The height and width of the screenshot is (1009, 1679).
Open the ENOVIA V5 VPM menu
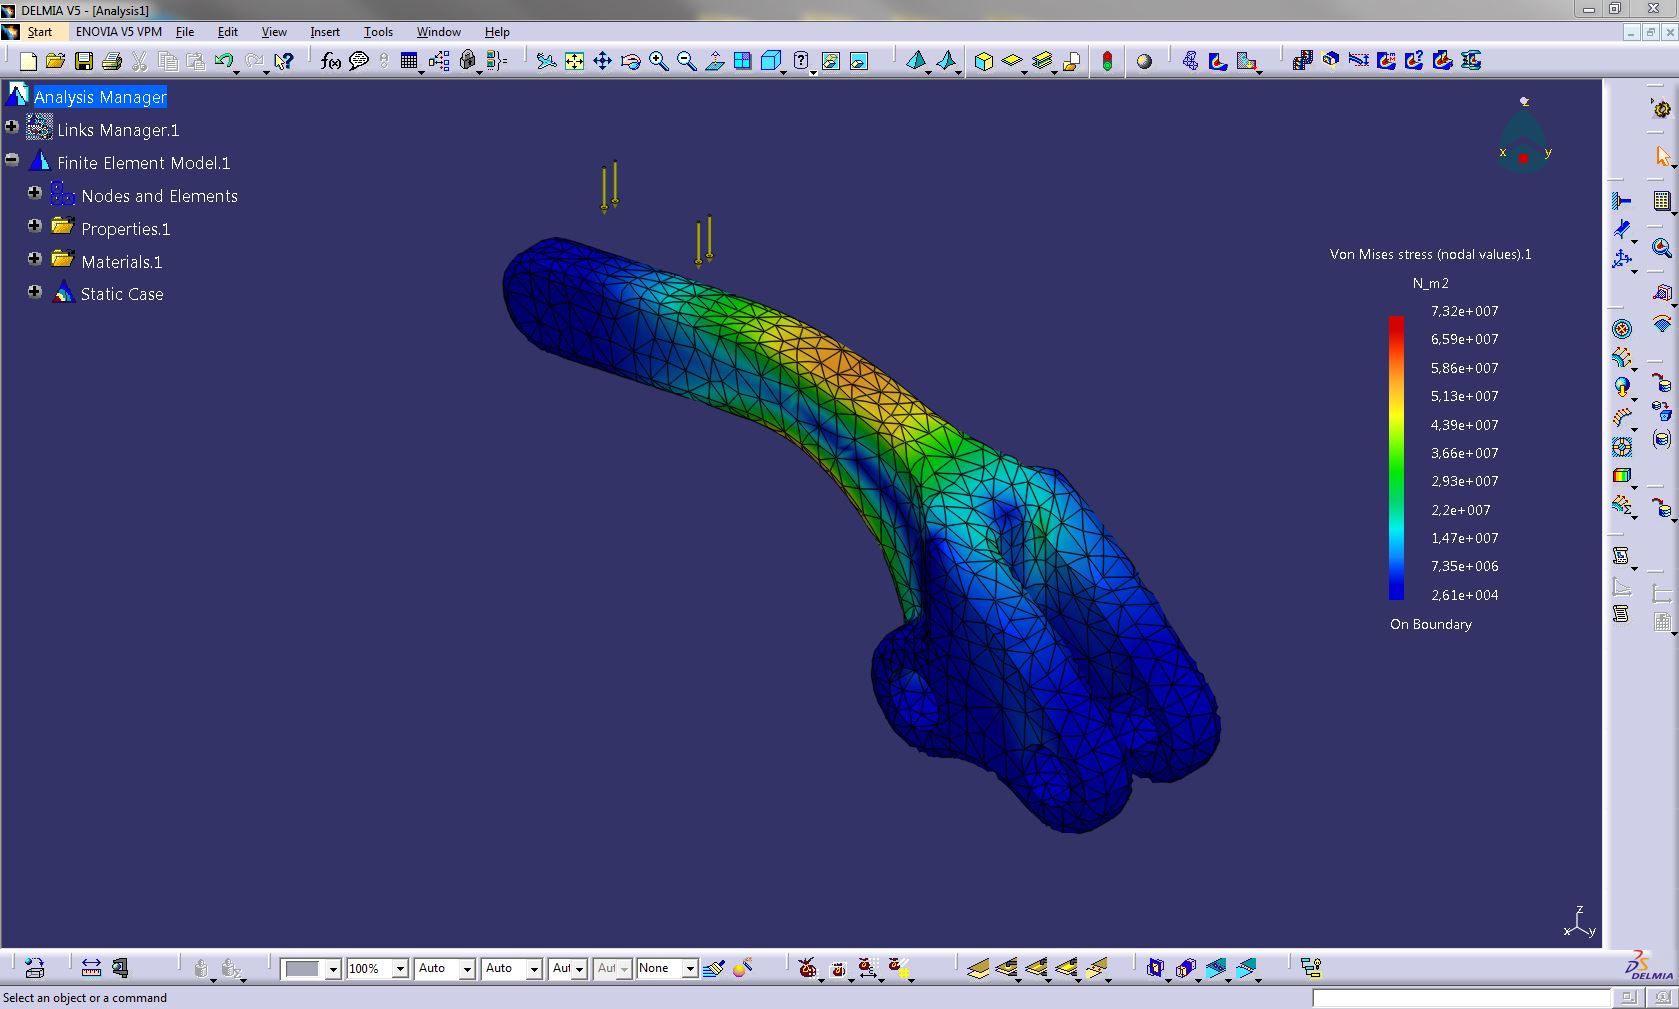(119, 32)
